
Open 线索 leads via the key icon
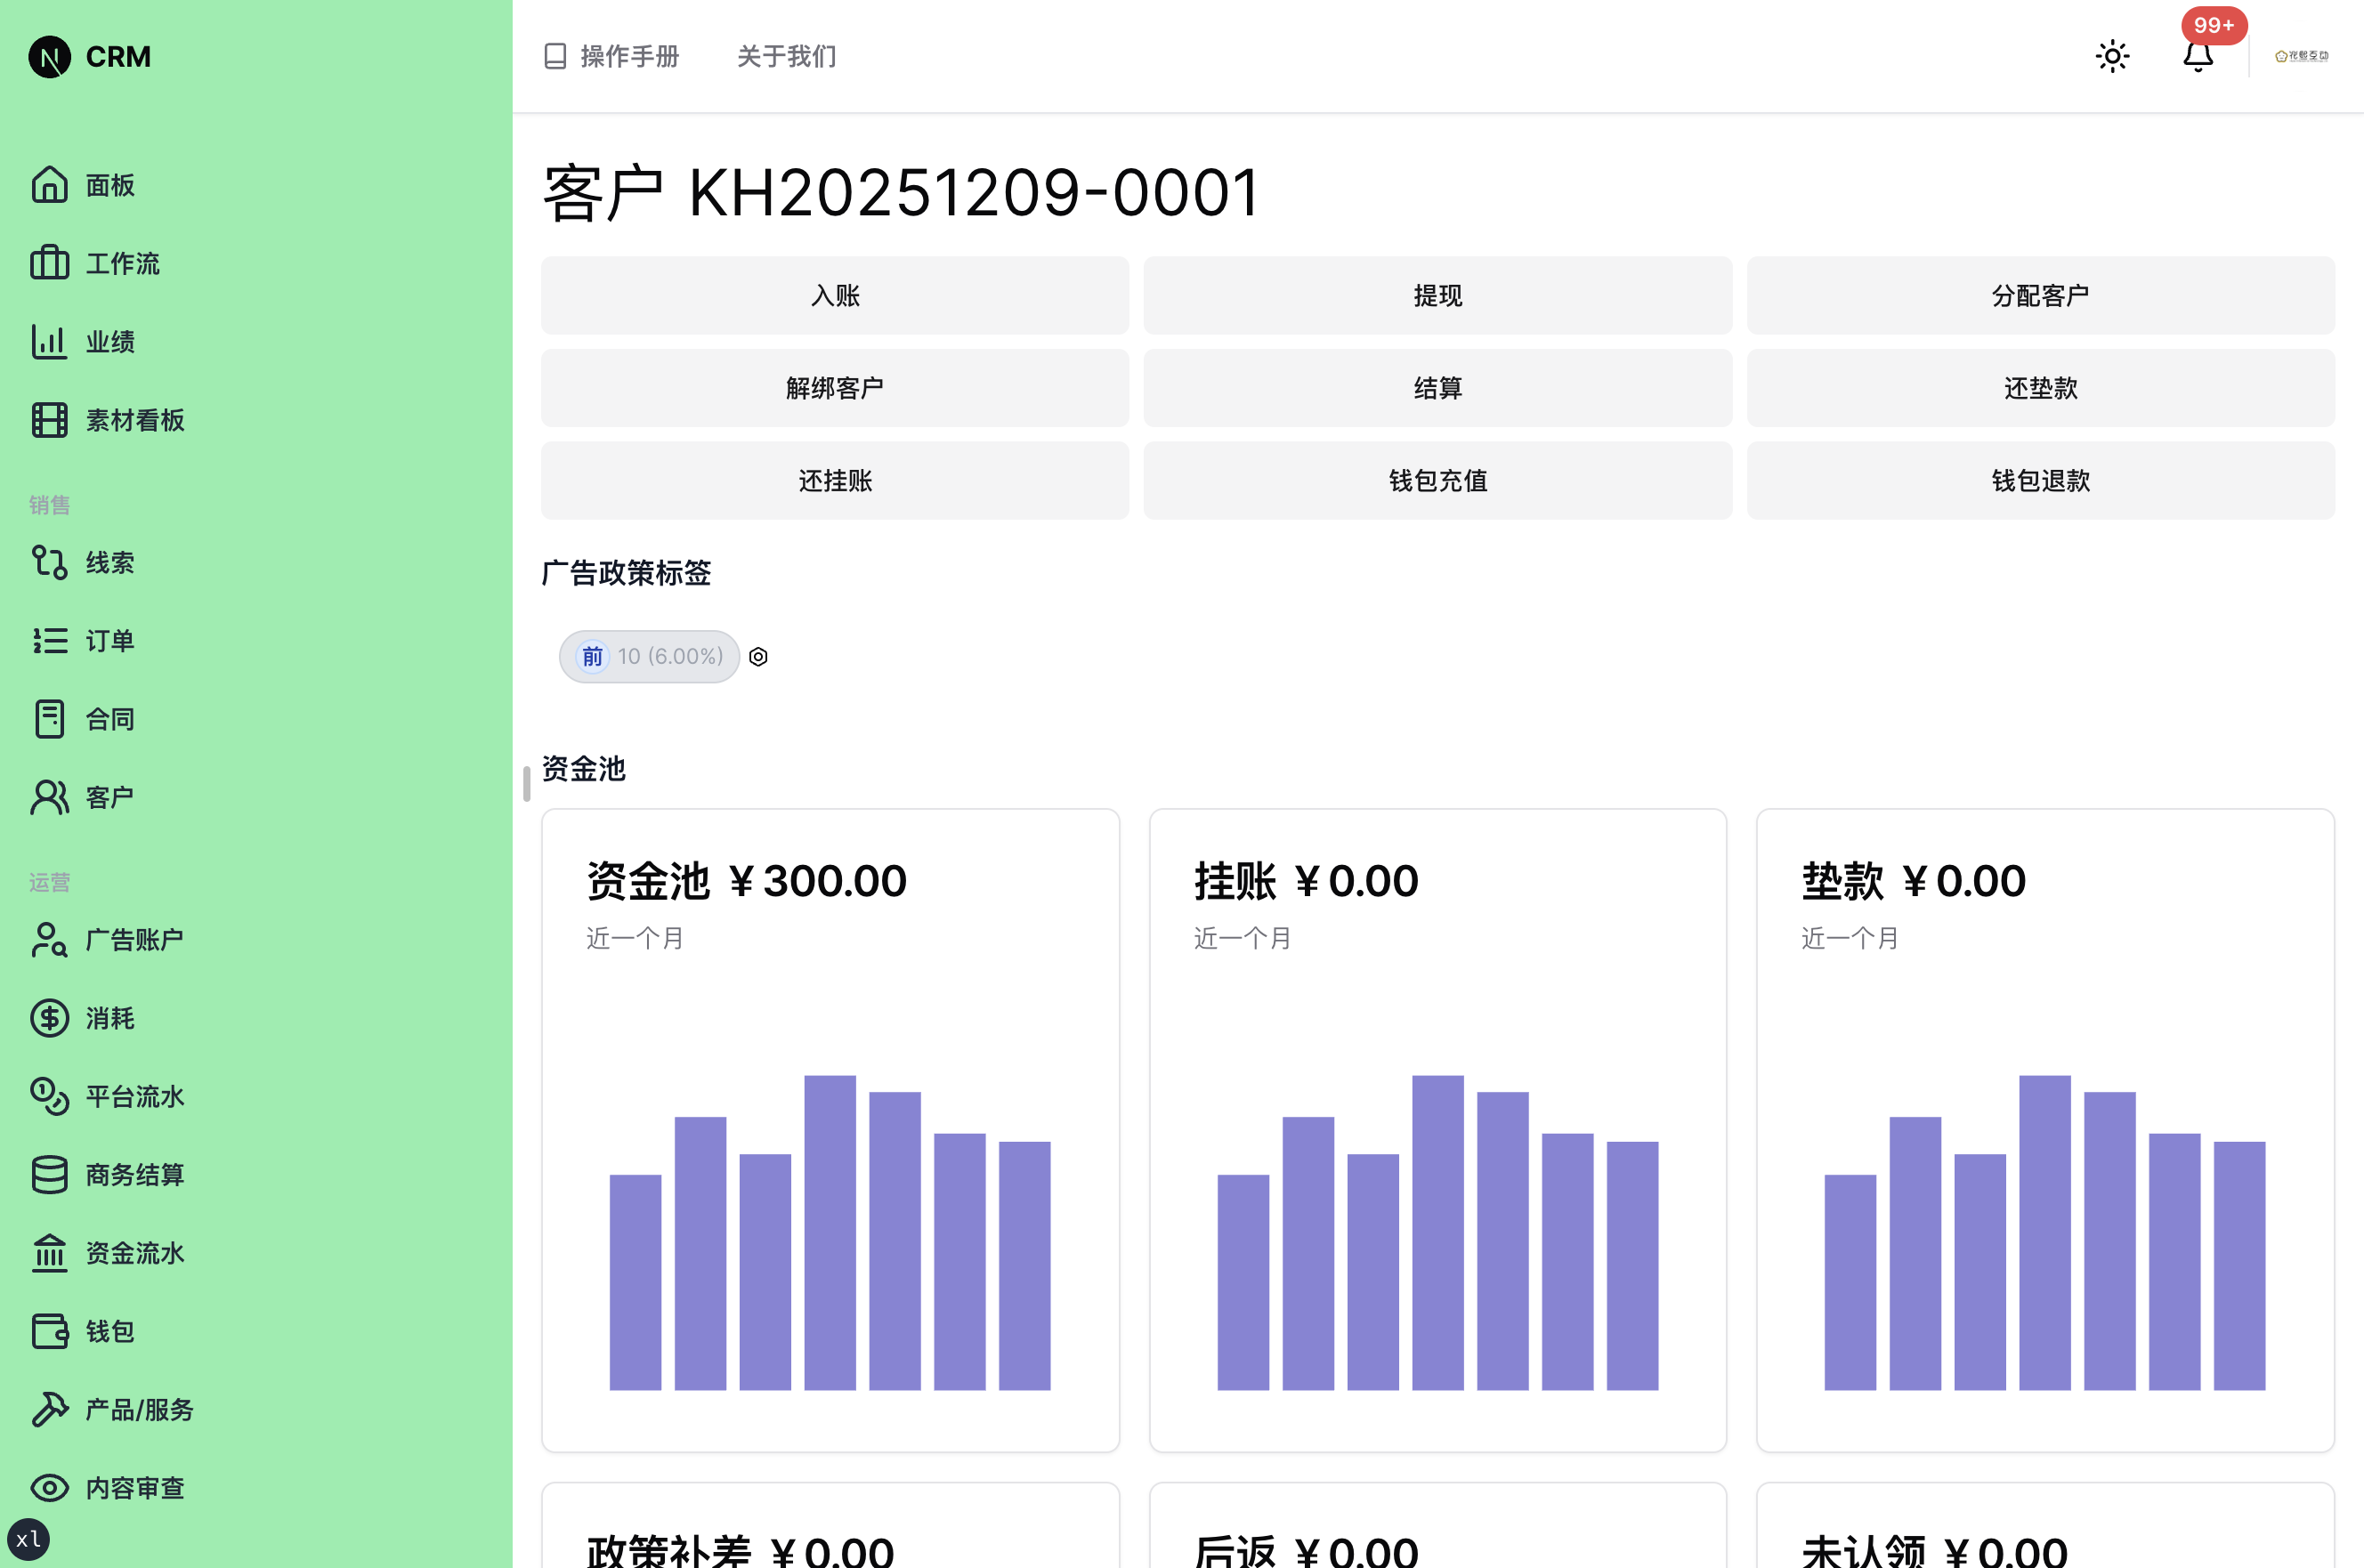(x=49, y=562)
